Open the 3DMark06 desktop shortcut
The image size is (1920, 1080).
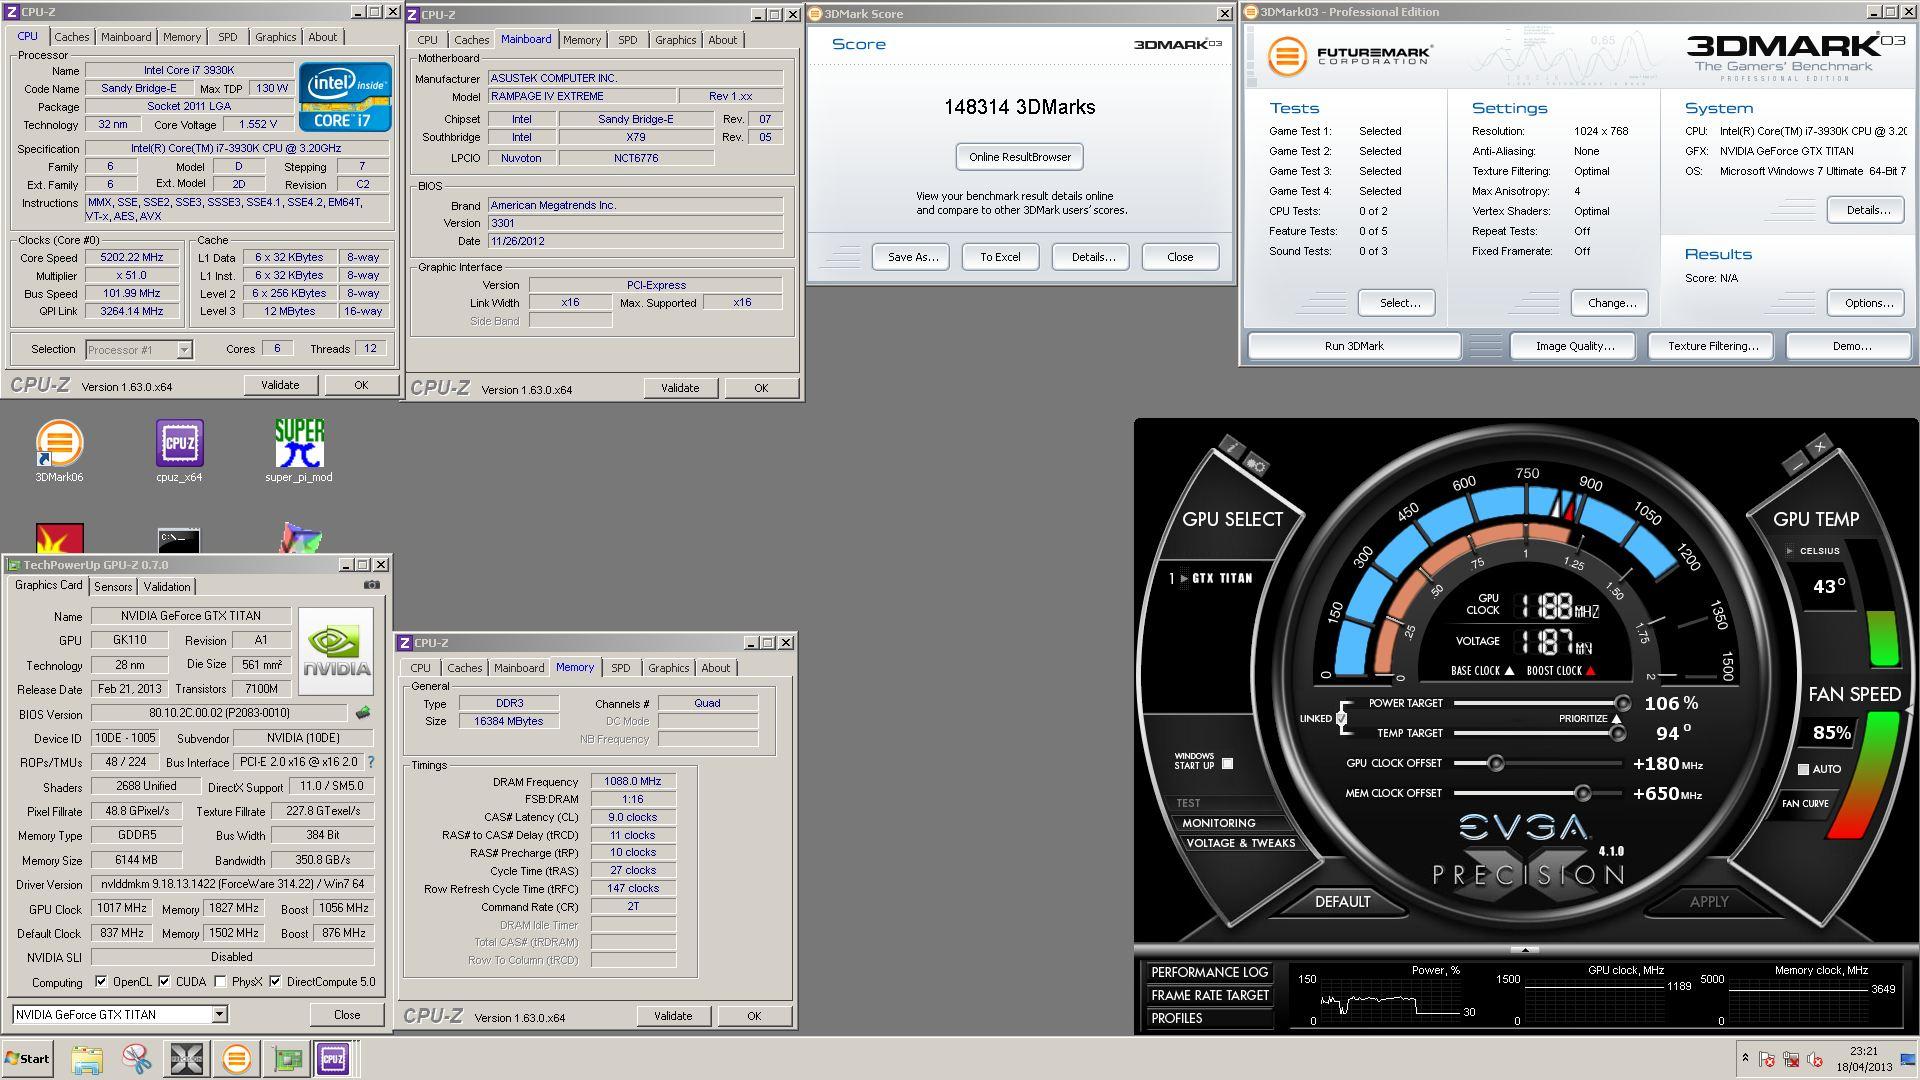[59, 451]
